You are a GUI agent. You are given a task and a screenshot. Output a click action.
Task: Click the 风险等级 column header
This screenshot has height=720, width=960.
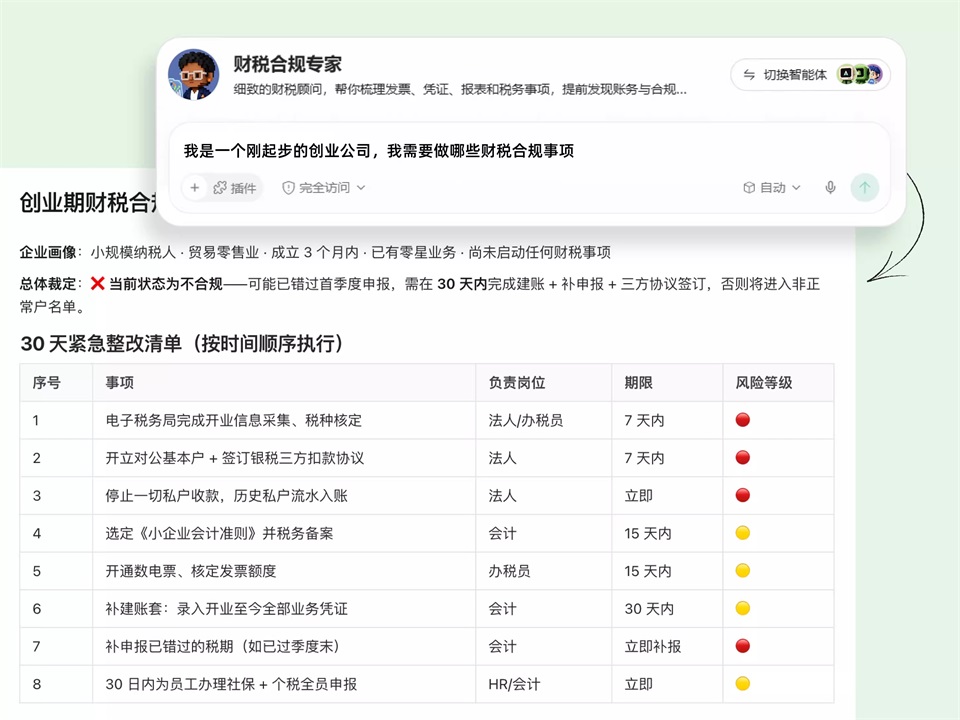point(763,383)
